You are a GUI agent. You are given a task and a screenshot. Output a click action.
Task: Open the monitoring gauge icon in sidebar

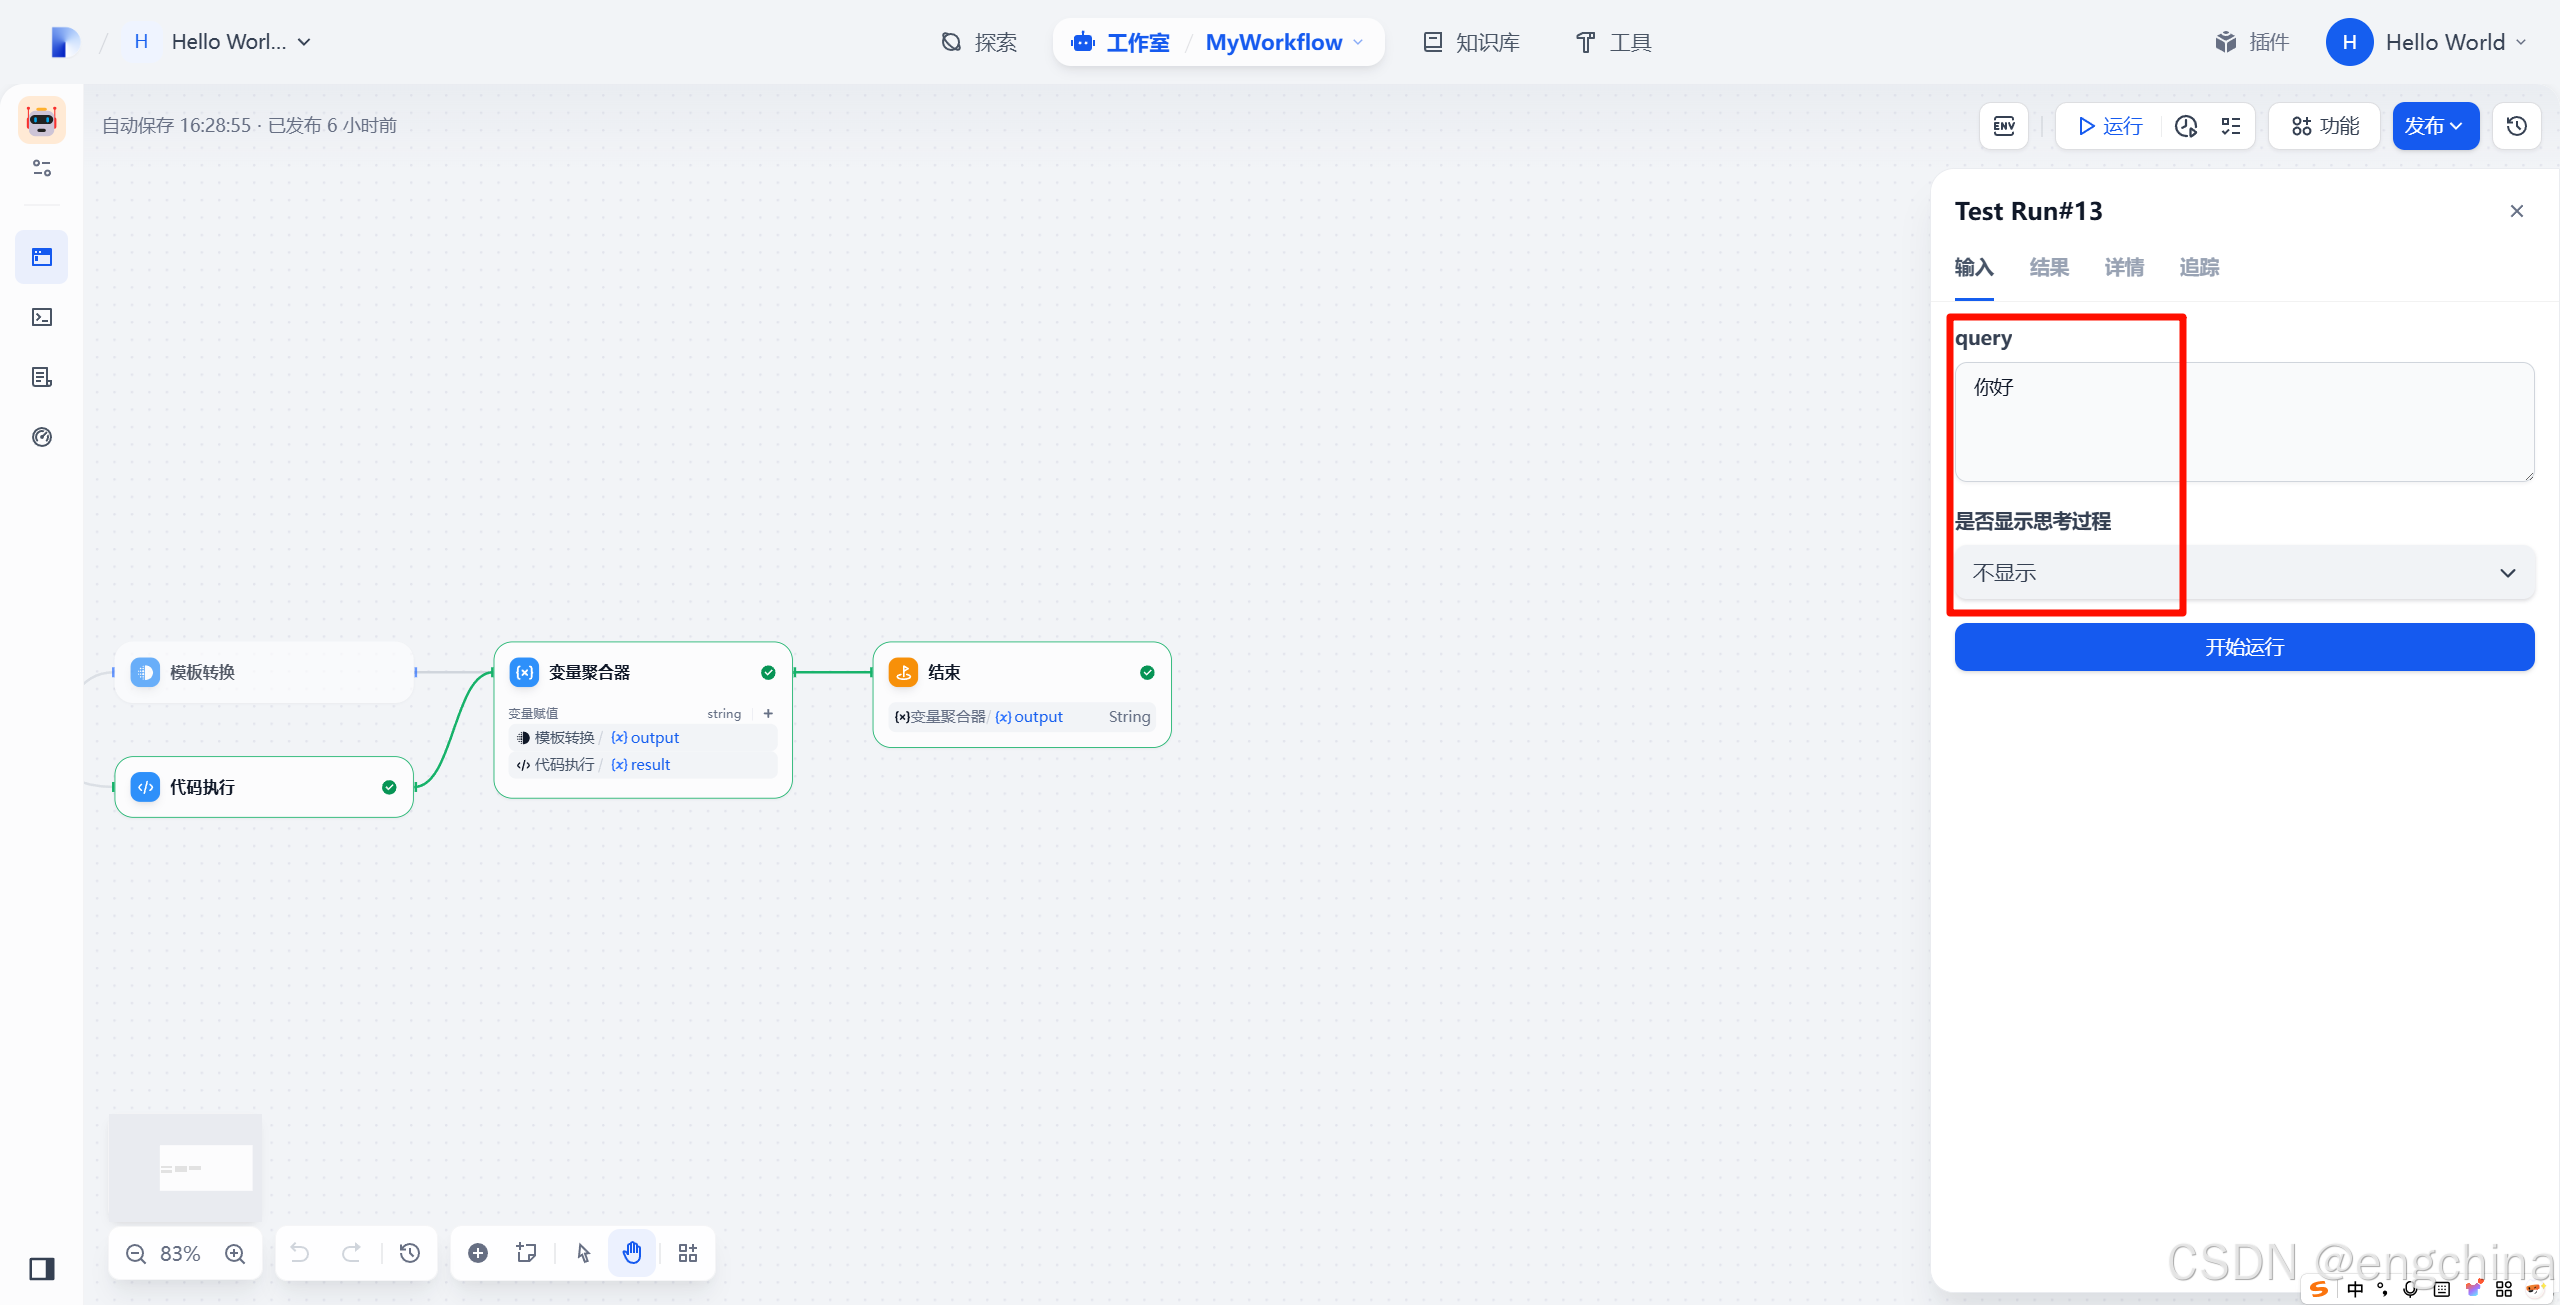click(x=42, y=437)
